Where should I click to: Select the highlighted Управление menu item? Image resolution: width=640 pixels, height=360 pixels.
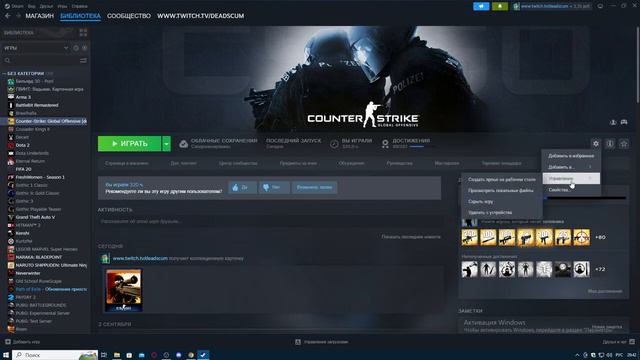click(x=571, y=178)
